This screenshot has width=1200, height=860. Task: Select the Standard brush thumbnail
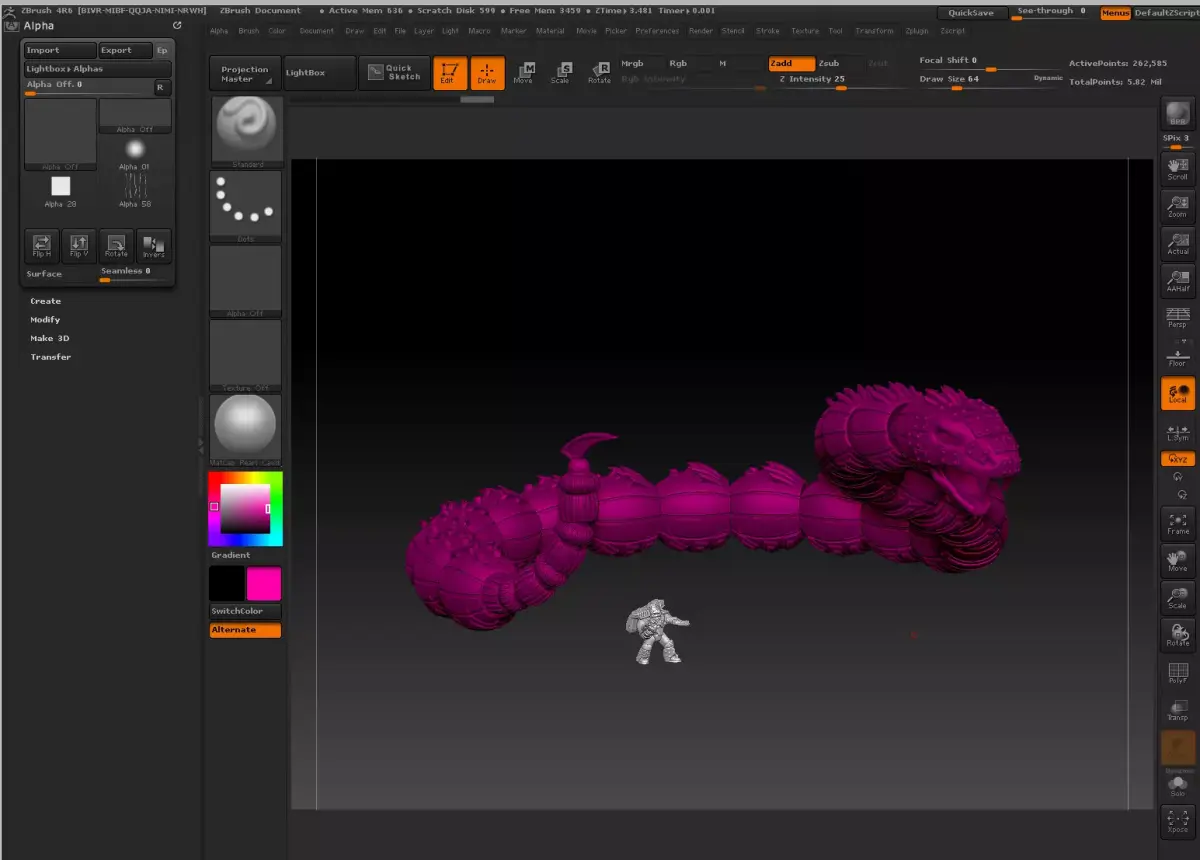247,131
